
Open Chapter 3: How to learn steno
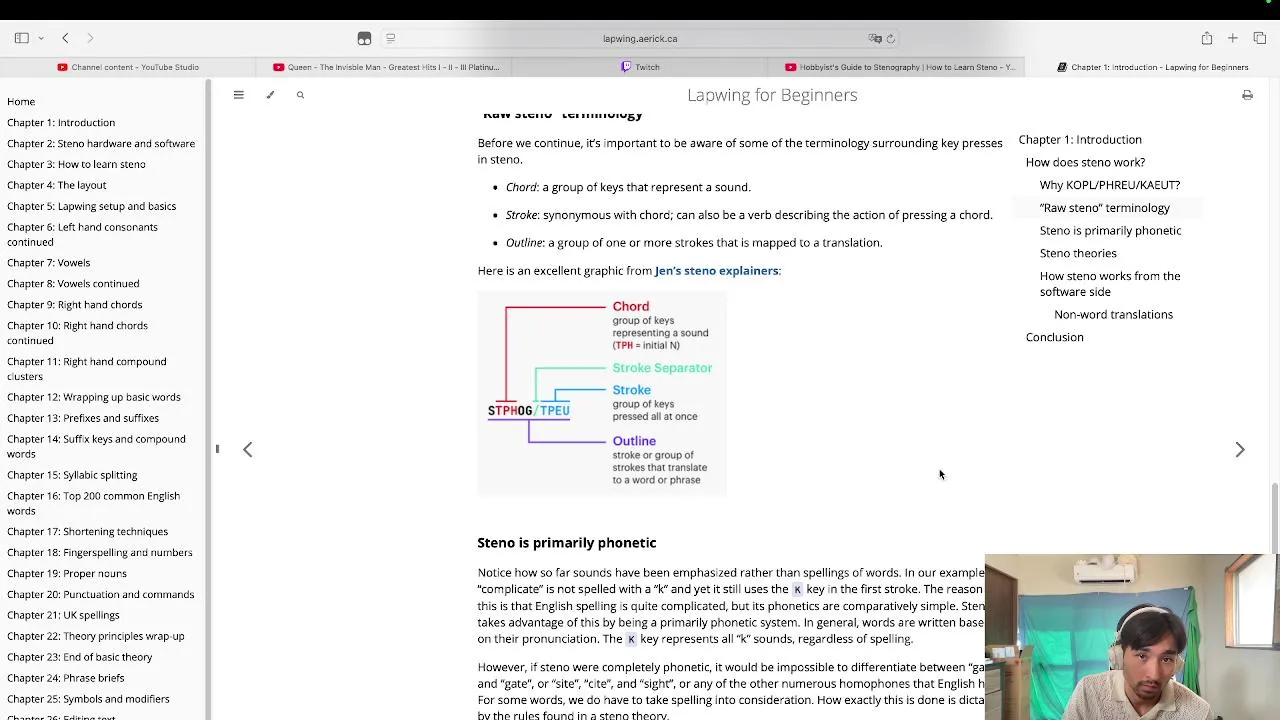point(76,164)
